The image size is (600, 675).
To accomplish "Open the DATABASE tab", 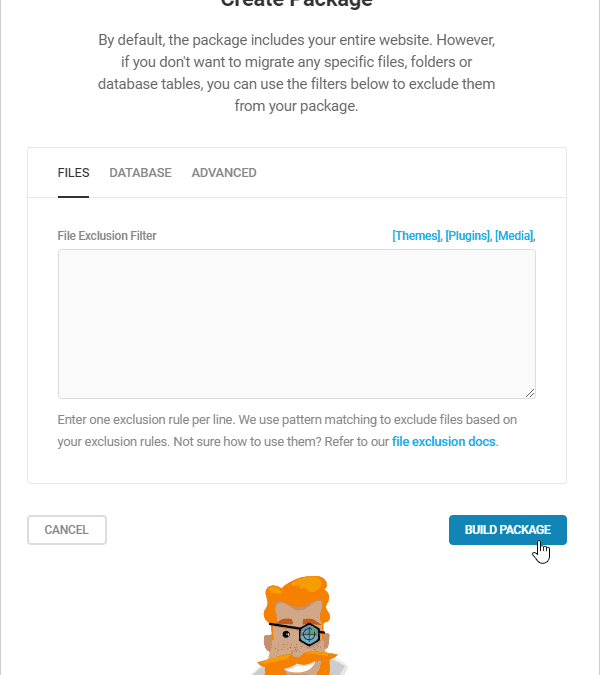I will pos(140,173).
